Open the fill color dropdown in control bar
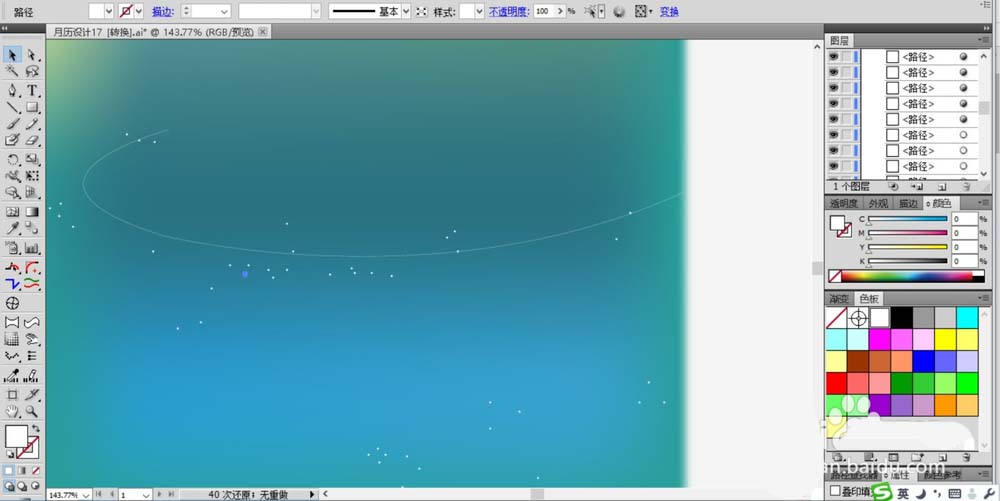This screenshot has width=1000, height=501. 108,11
